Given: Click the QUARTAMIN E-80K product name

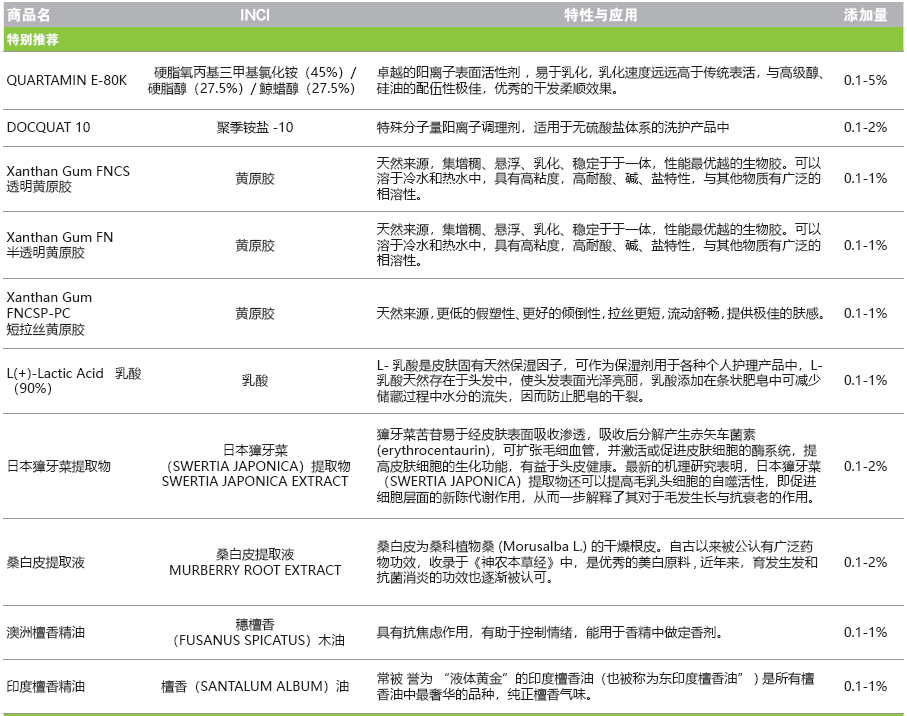Looking at the screenshot, I should [66, 80].
